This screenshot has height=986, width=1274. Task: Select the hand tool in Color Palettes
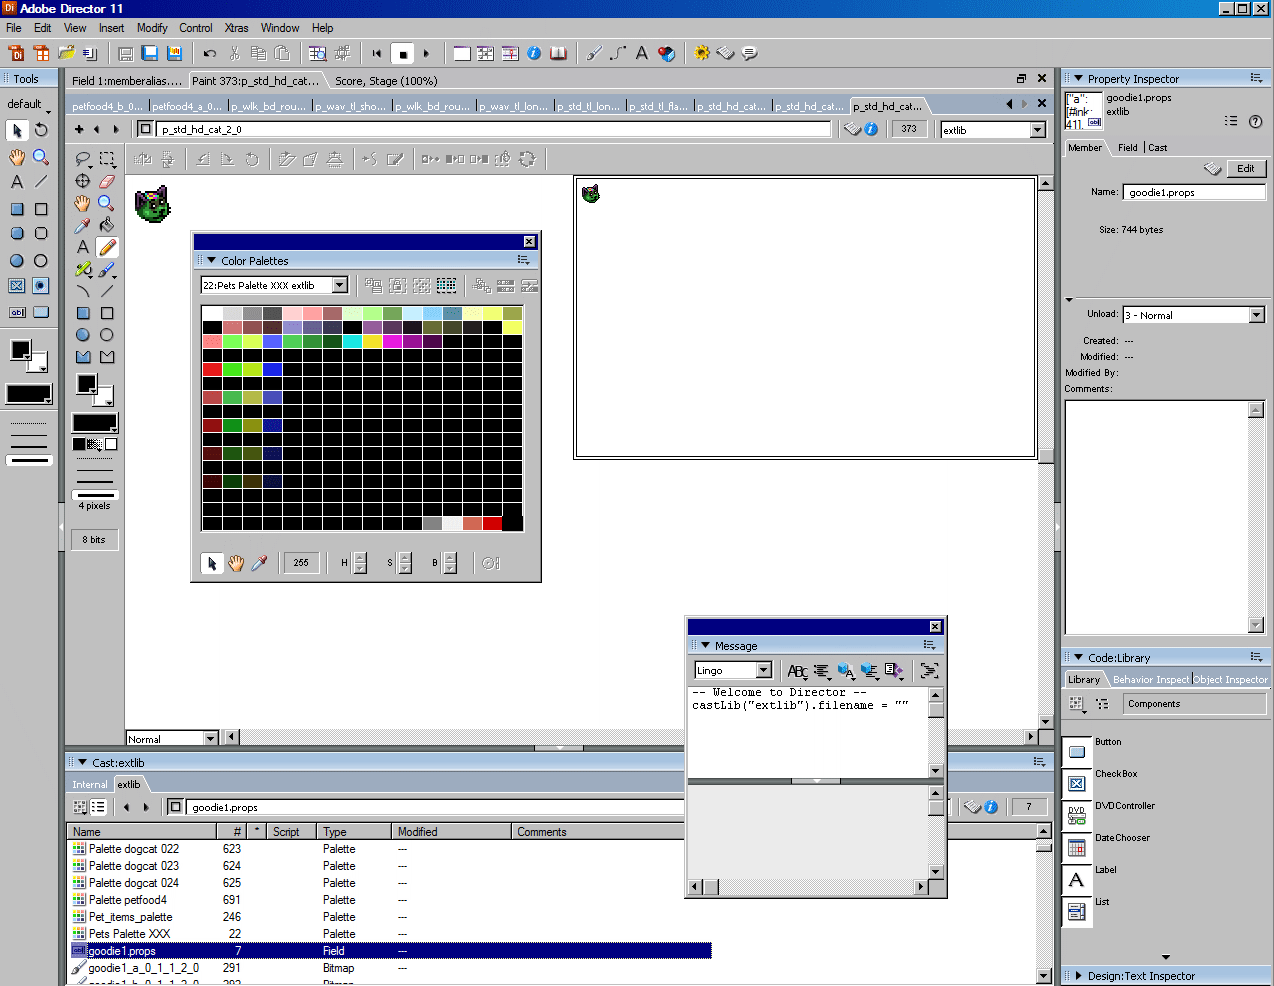236,563
